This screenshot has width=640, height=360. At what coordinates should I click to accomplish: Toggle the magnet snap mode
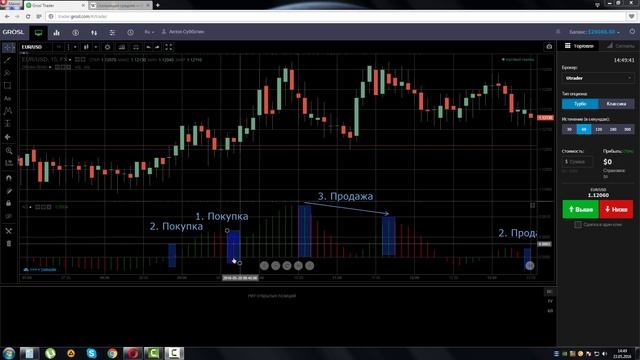[x=9, y=178]
